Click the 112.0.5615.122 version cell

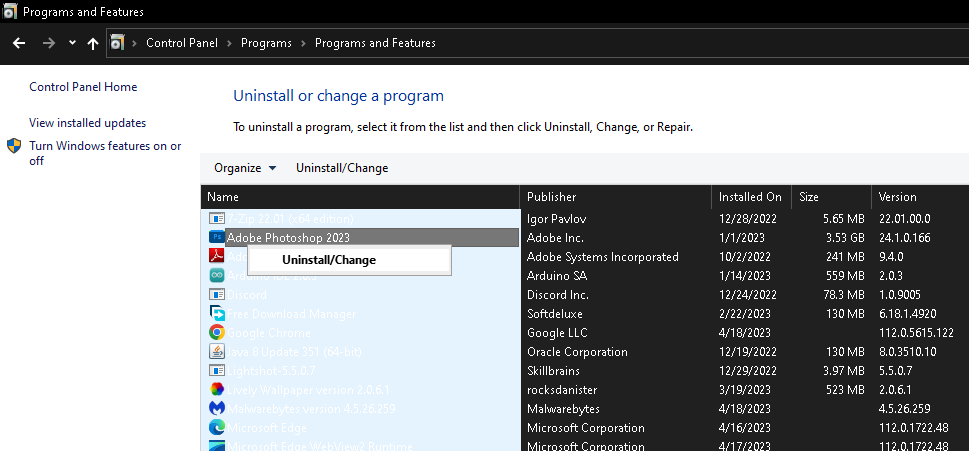(x=916, y=333)
